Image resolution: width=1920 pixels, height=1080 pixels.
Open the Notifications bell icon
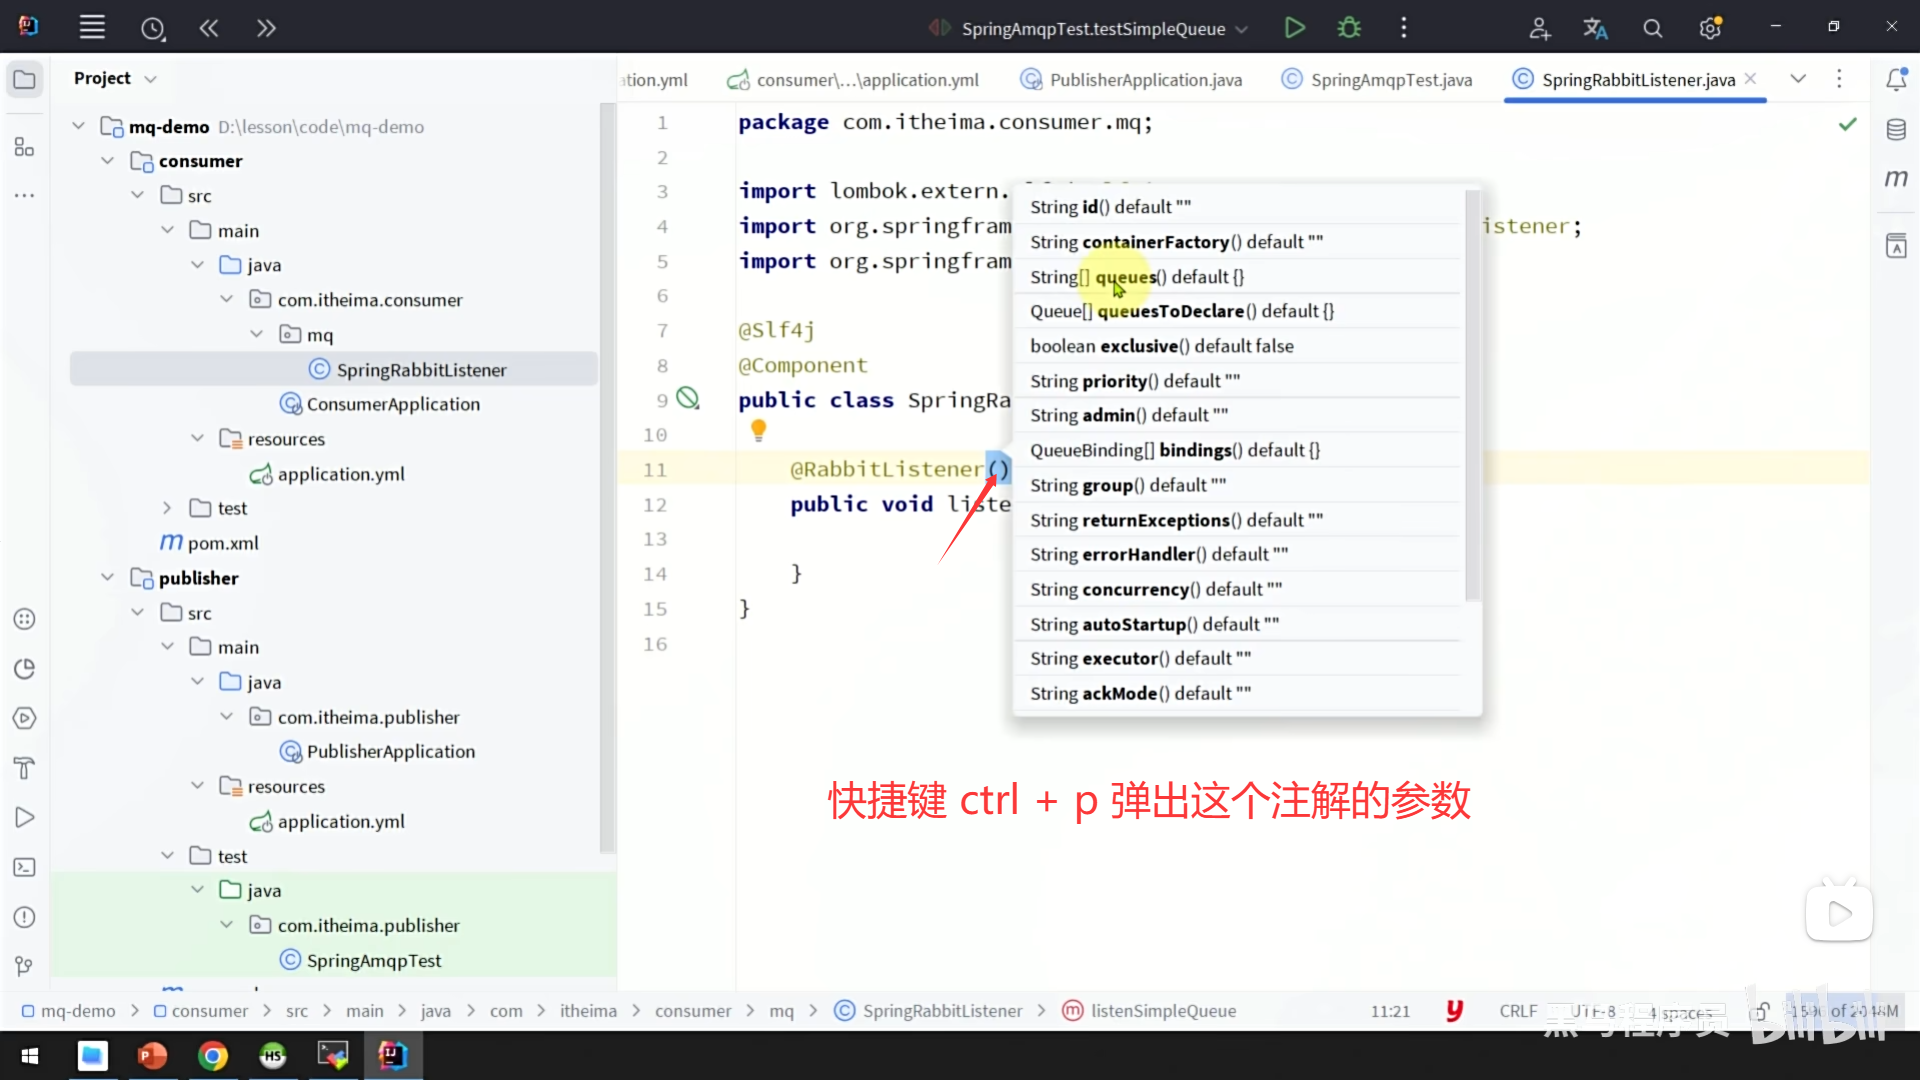pos(1896,79)
